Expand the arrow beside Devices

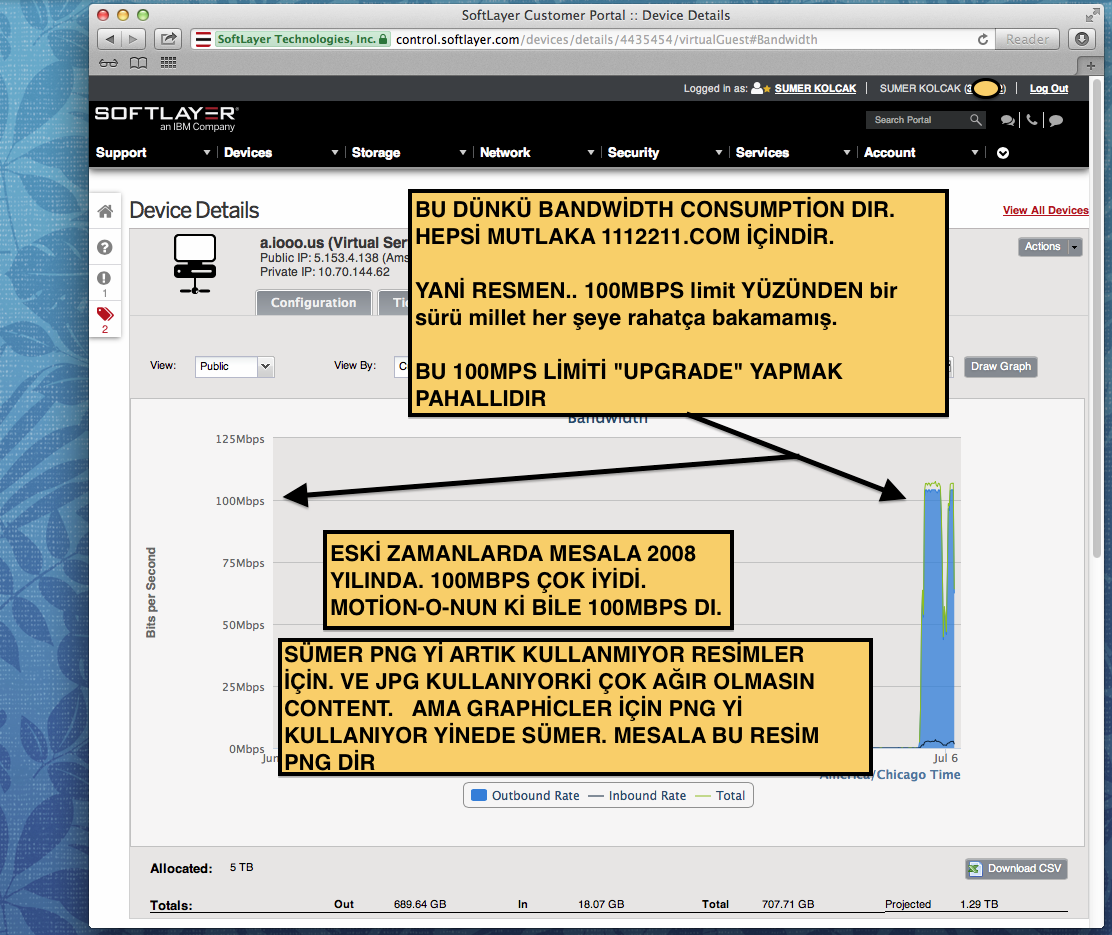point(335,153)
